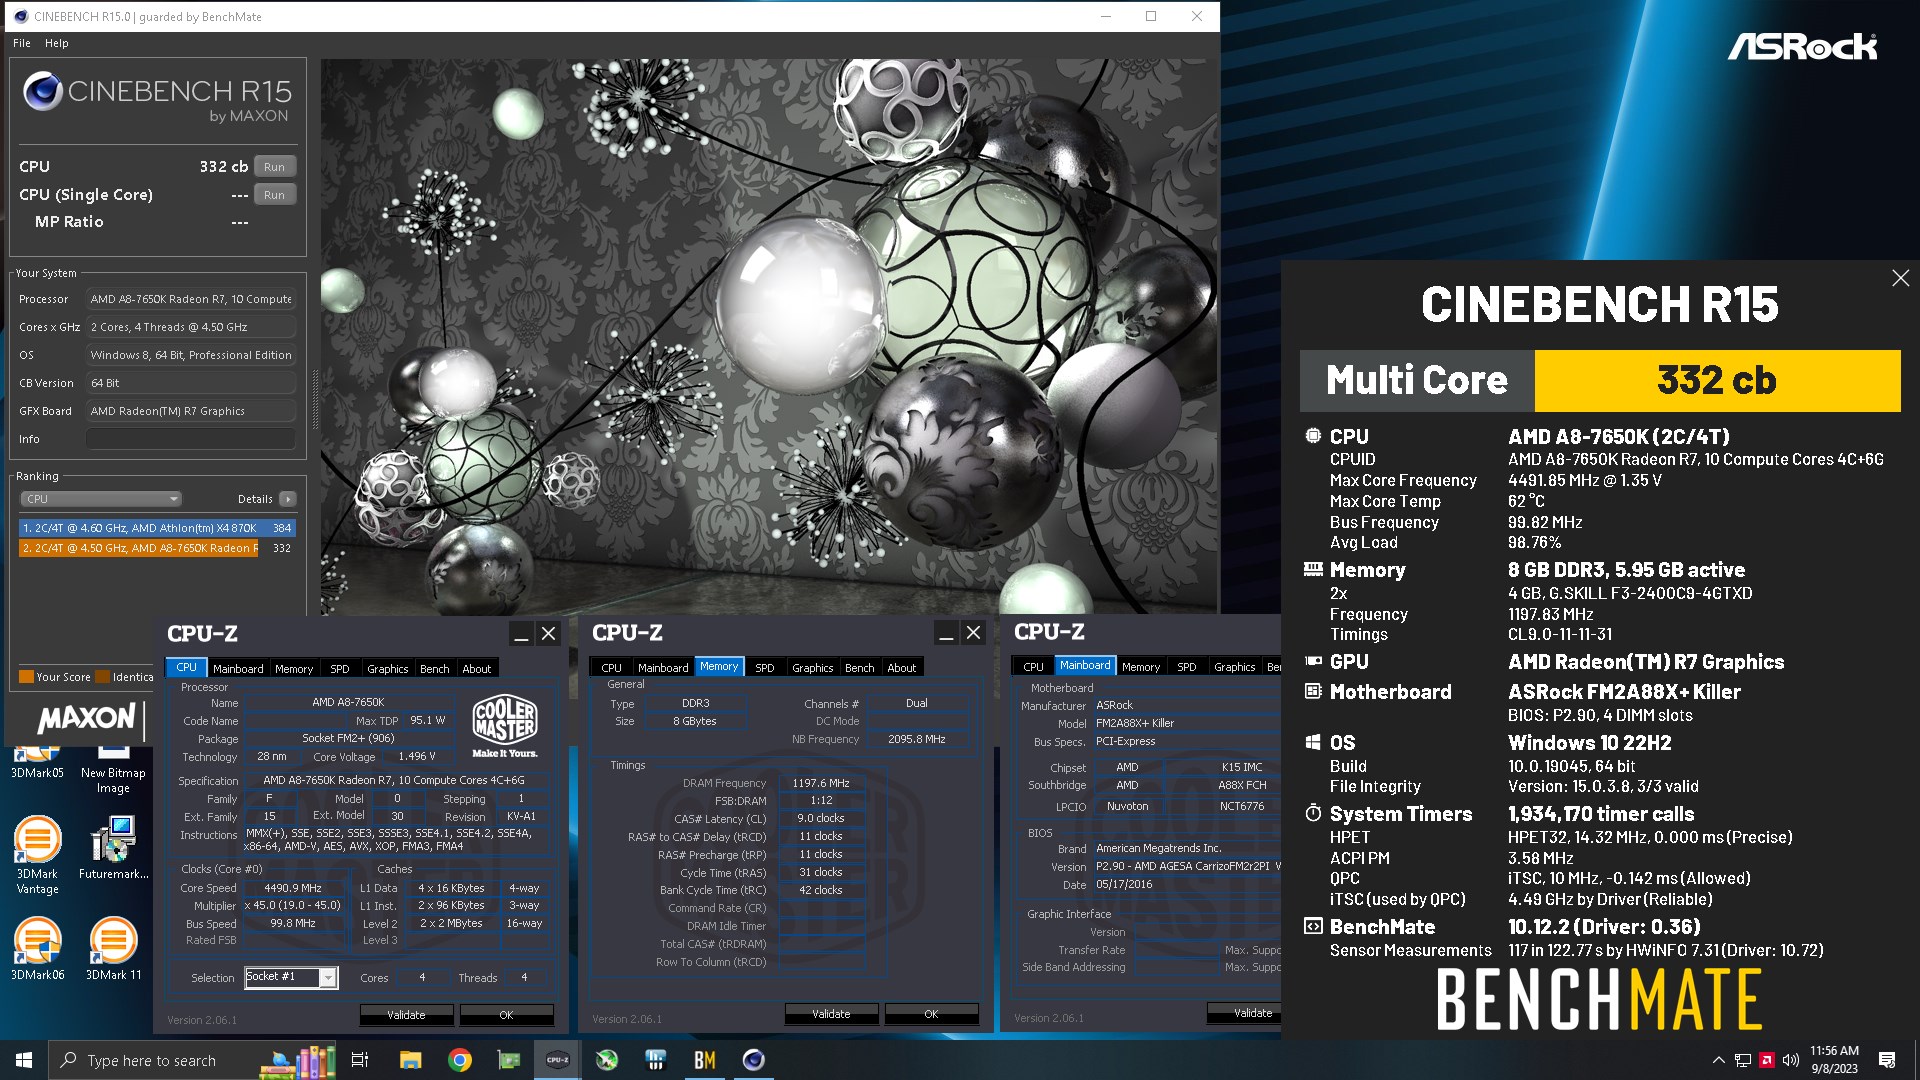The width and height of the screenshot is (1920, 1080).
Task: Click Validate in the first CPU-Z window
Action: 406,1014
